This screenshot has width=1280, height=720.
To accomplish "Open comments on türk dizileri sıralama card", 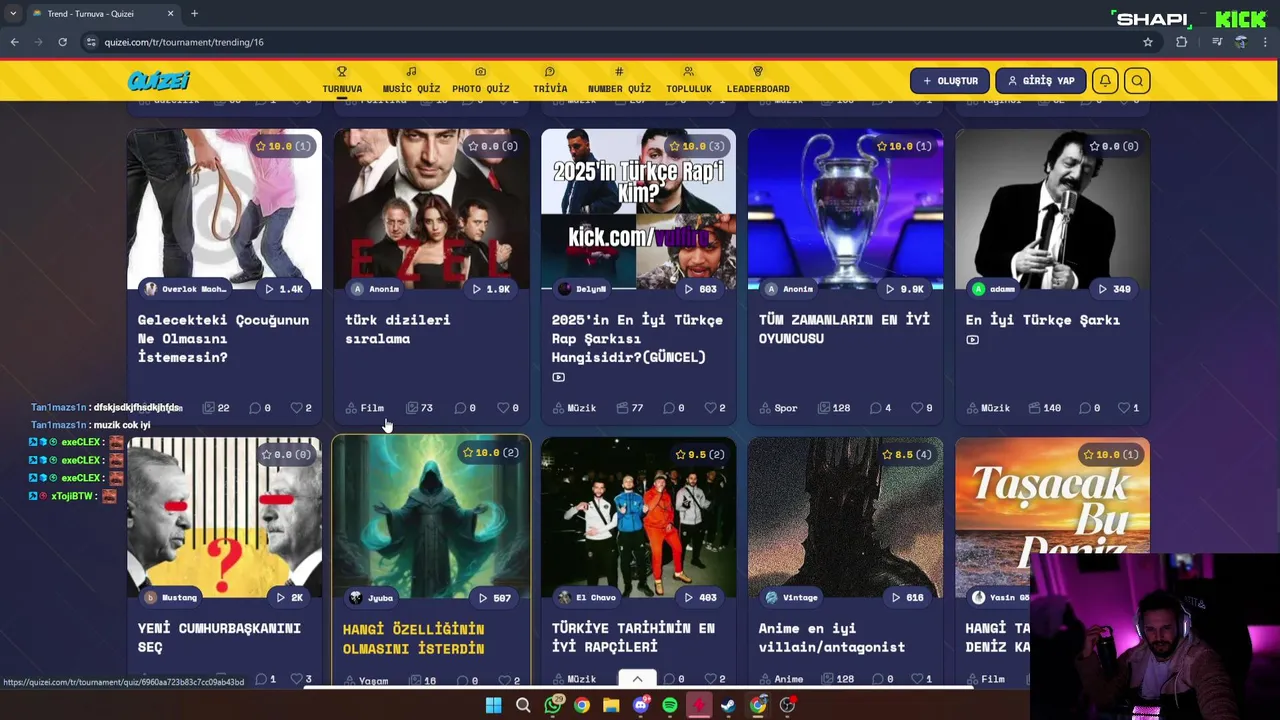I will click(x=465, y=408).
